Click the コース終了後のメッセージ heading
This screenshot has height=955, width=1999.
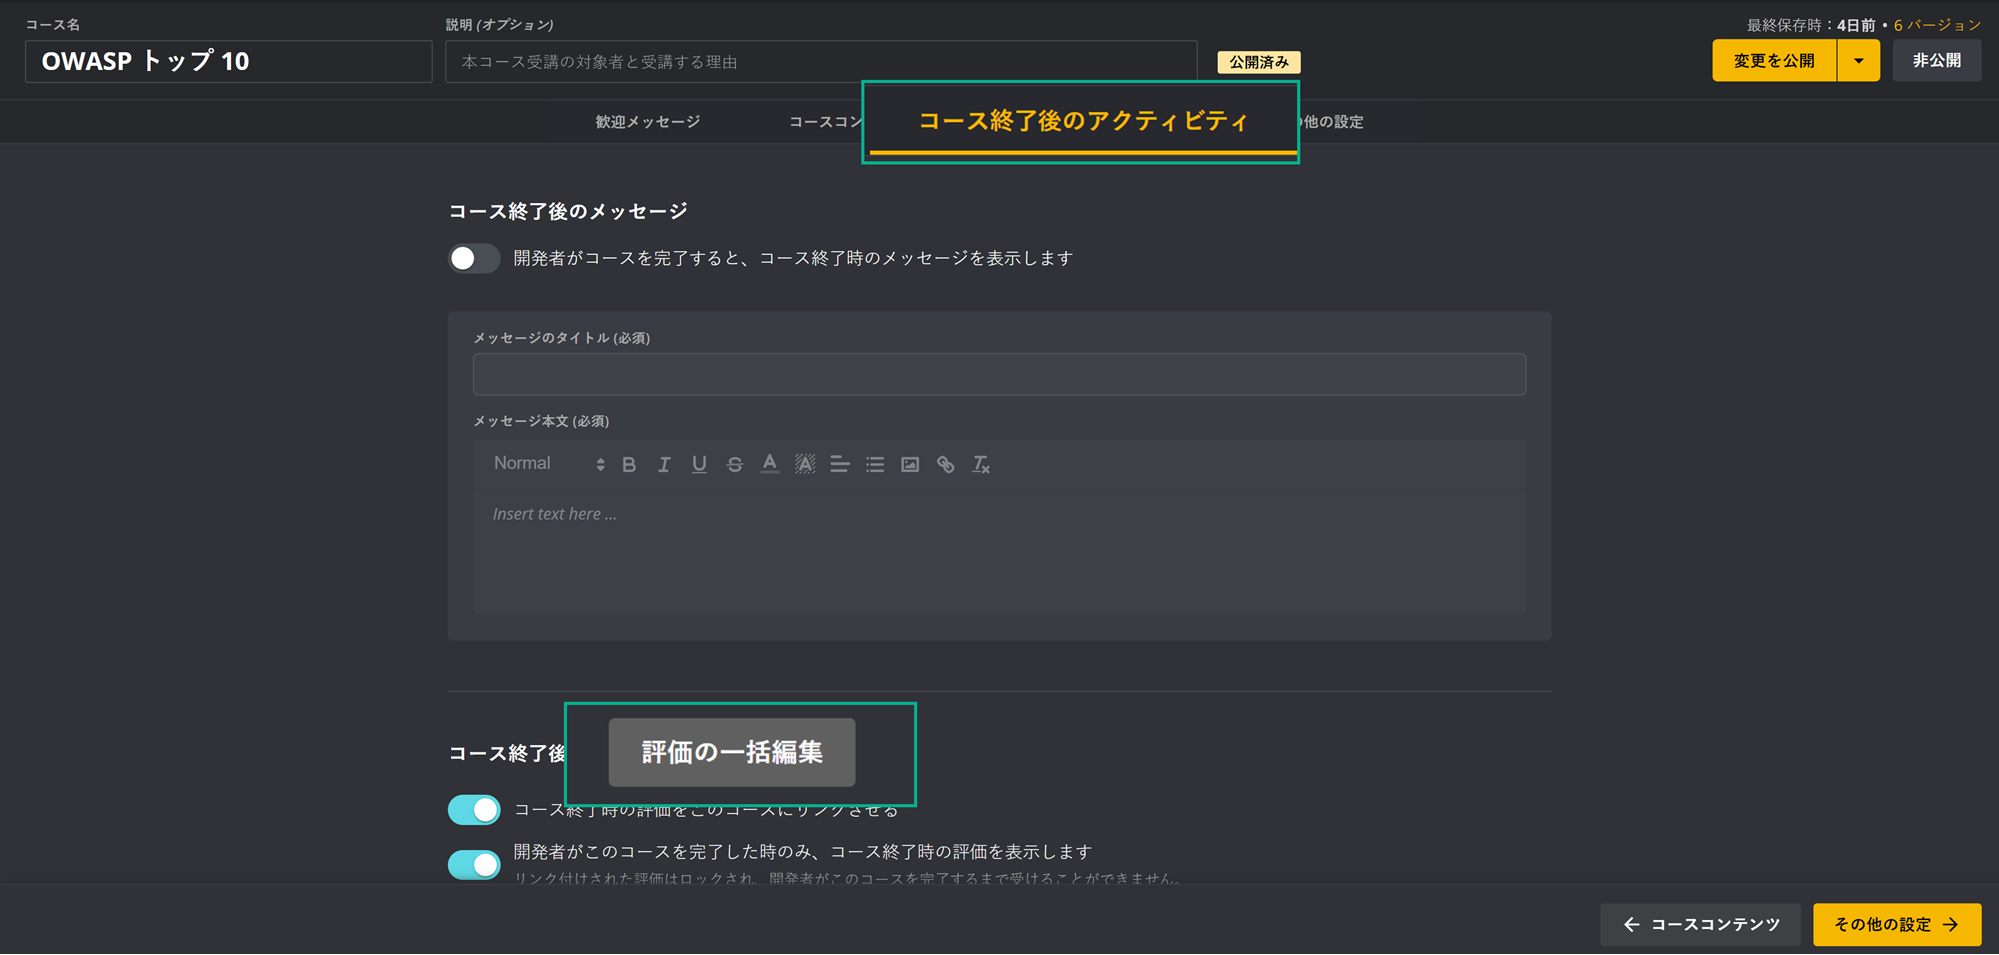(x=568, y=211)
